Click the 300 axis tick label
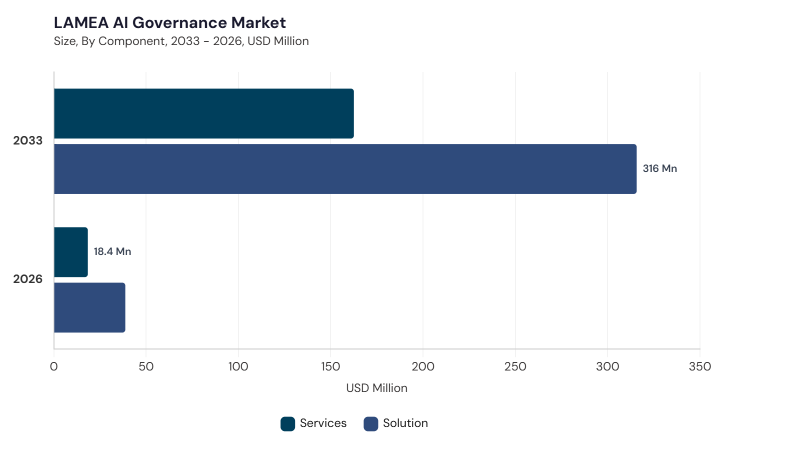 (x=608, y=366)
